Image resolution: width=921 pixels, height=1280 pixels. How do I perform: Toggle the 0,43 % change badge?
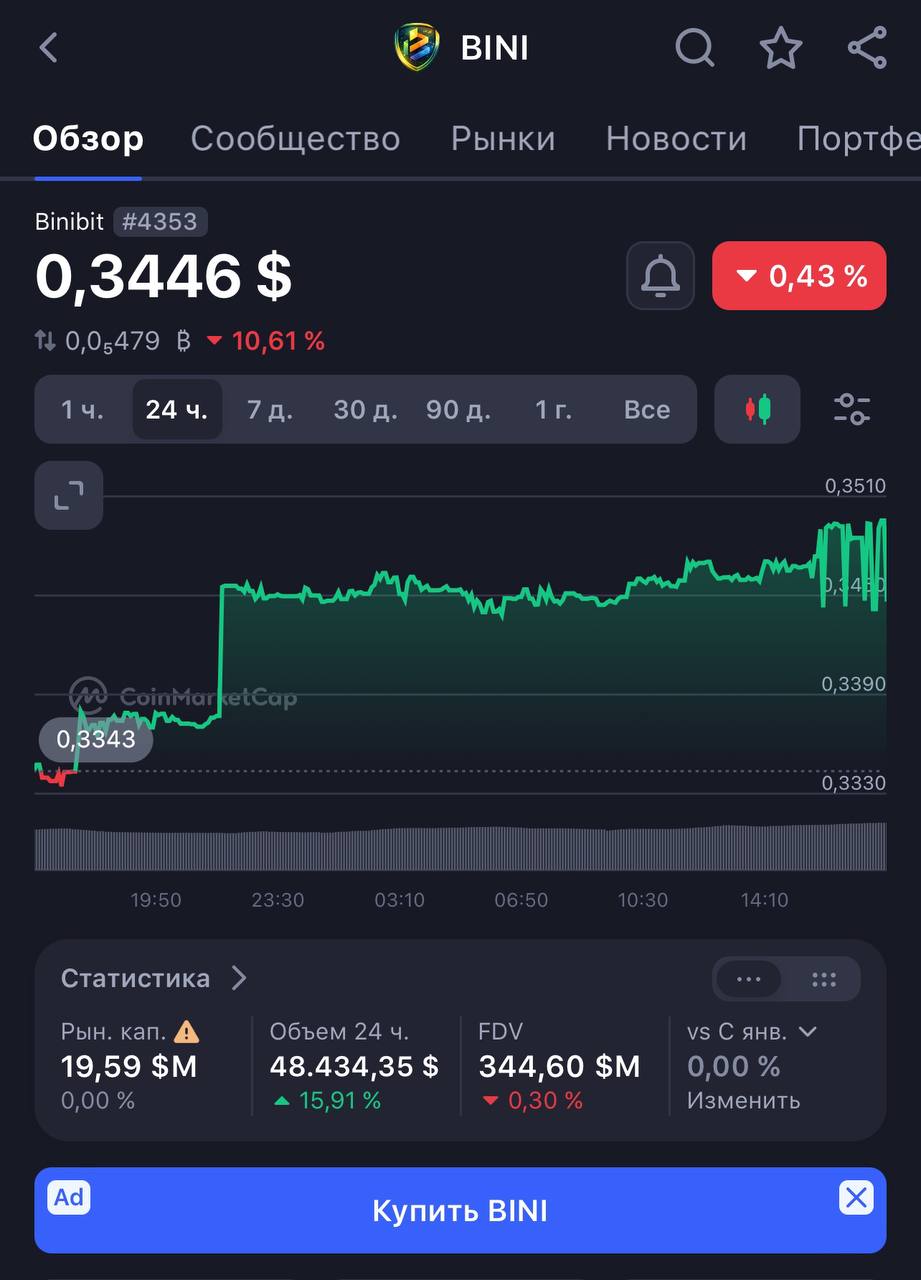(799, 275)
